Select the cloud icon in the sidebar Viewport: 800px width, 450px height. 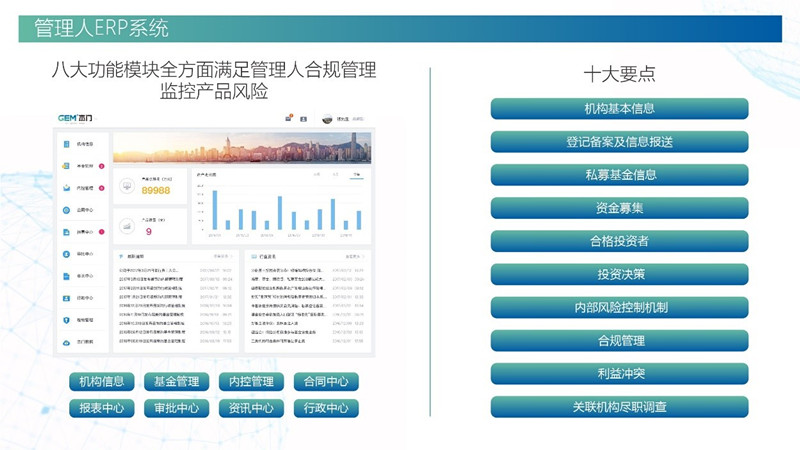(67, 341)
